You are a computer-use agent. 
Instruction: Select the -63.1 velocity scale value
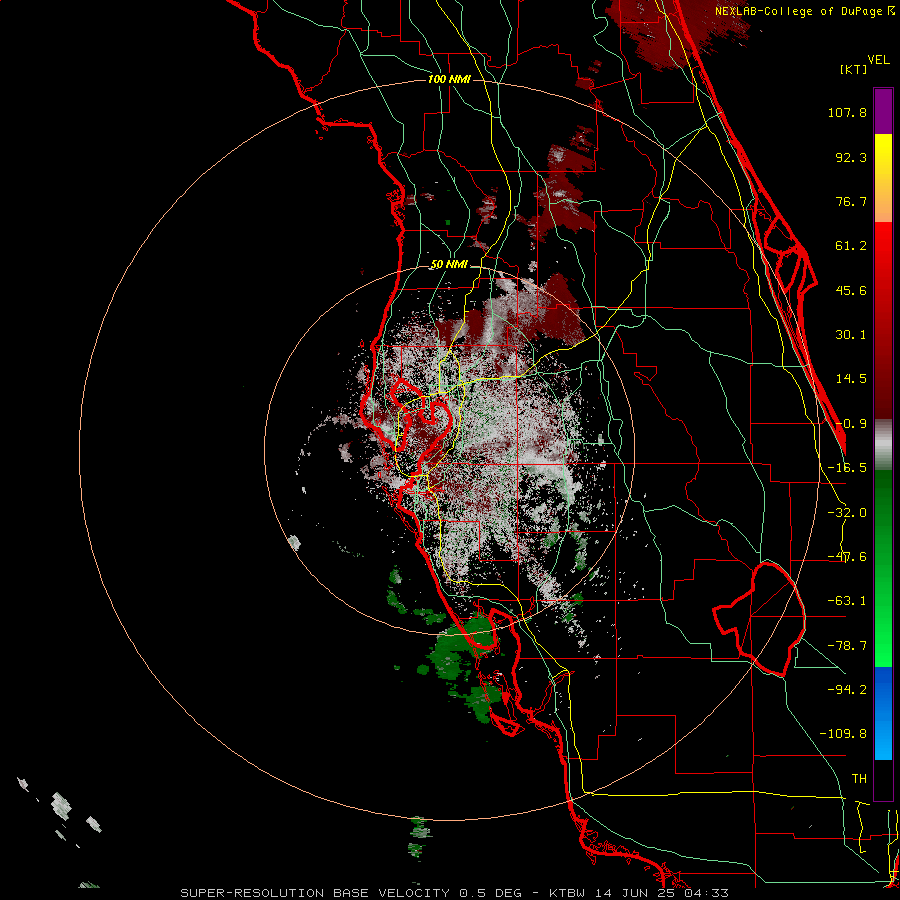[847, 601]
